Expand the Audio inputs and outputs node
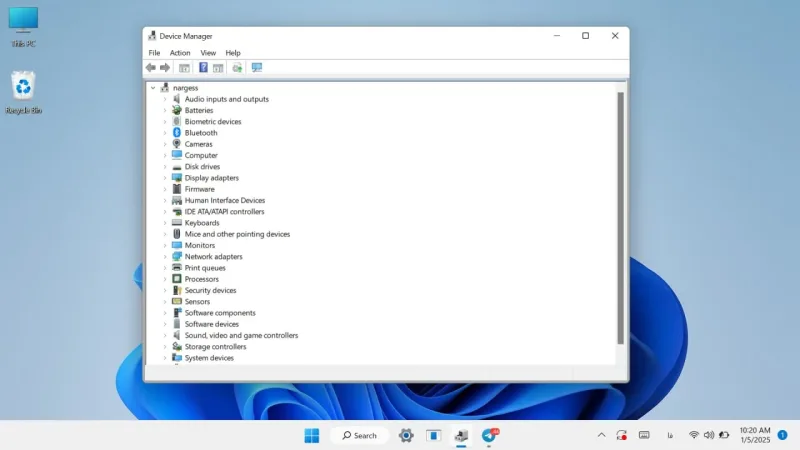800x450 pixels. pos(165,99)
